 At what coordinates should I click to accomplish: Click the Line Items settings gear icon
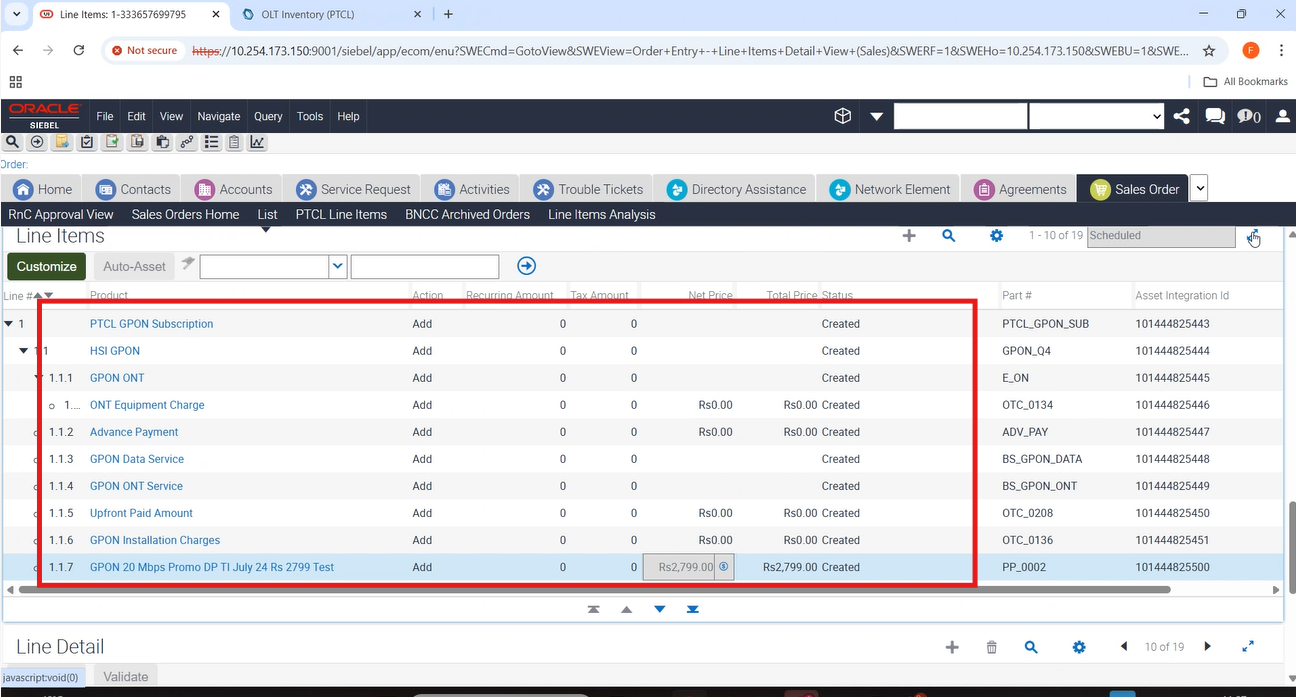click(996, 236)
